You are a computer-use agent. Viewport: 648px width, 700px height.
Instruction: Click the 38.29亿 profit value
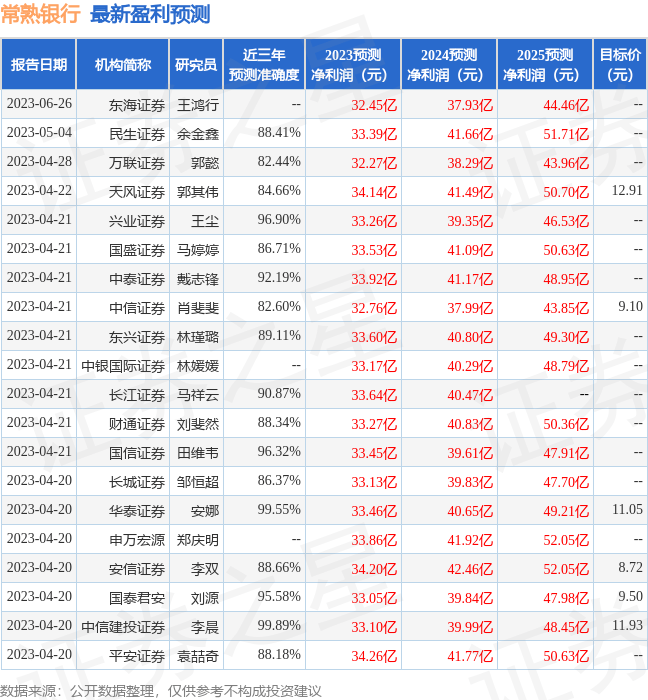tap(470, 163)
